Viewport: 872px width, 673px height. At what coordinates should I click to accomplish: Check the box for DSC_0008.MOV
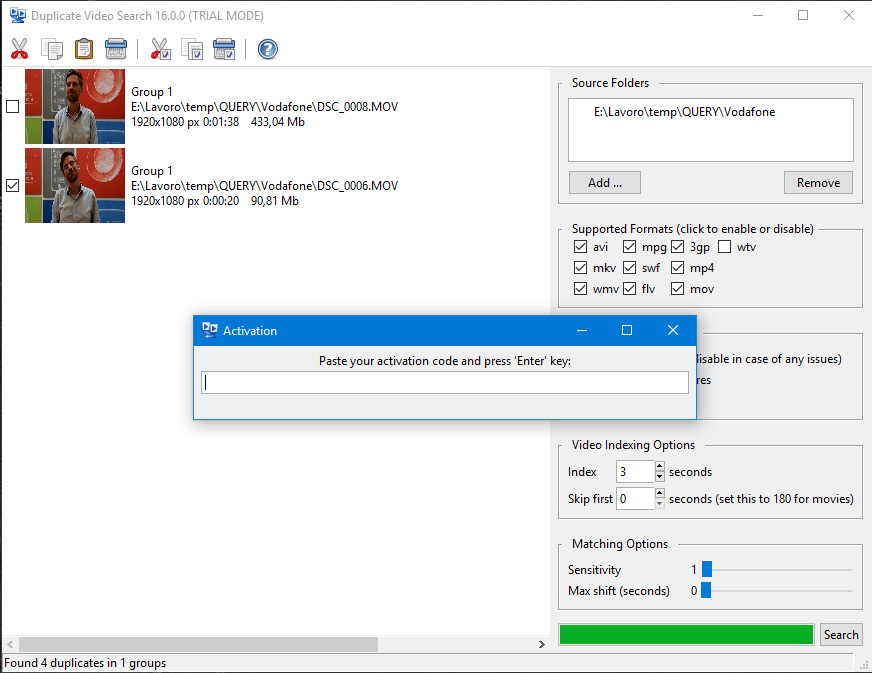point(13,107)
